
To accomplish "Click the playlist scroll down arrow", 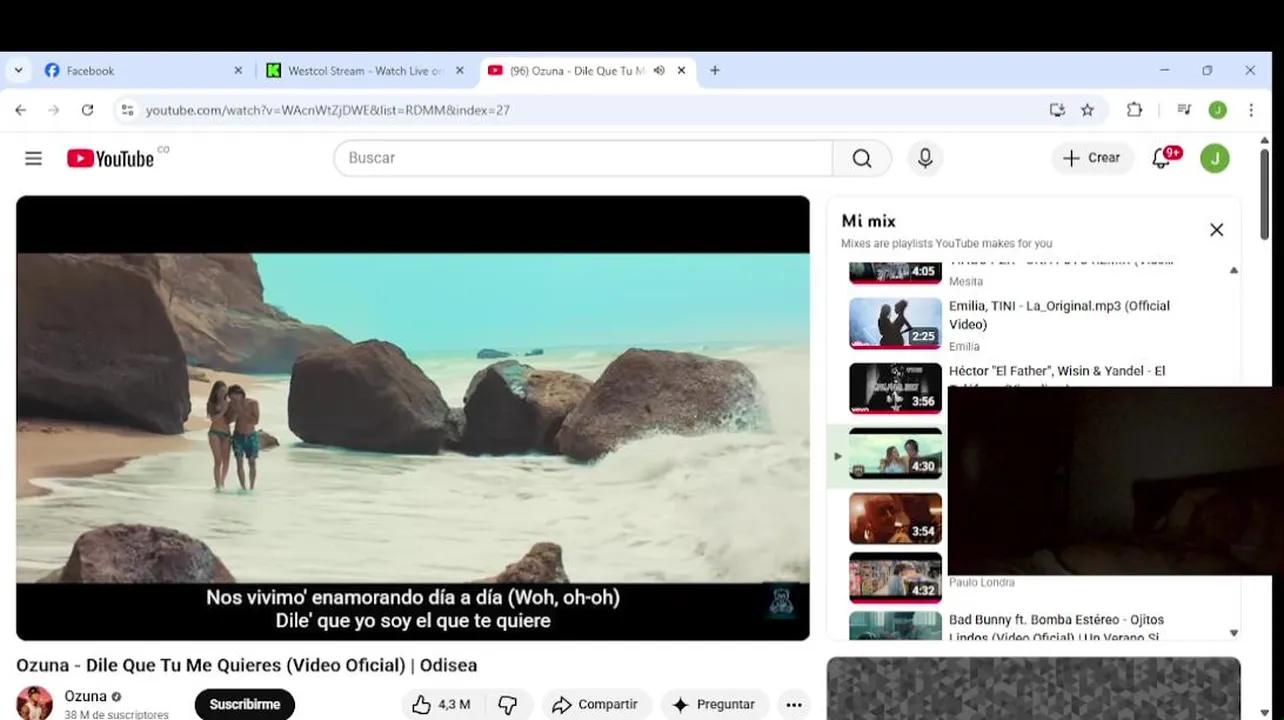I will [x=1233, y=633].
